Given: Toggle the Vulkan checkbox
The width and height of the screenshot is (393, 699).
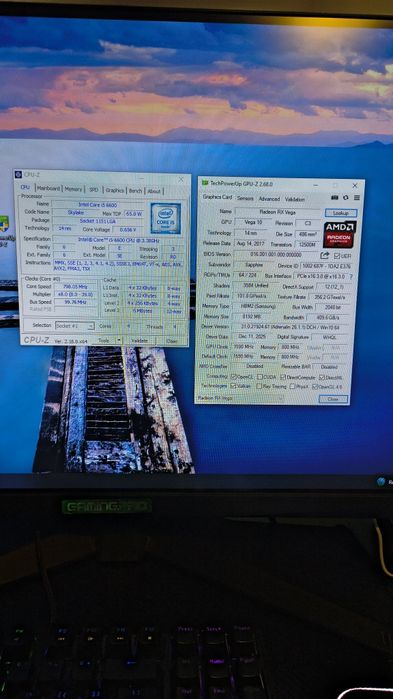Looking at the screenshot, I should [x=233, y=386].
